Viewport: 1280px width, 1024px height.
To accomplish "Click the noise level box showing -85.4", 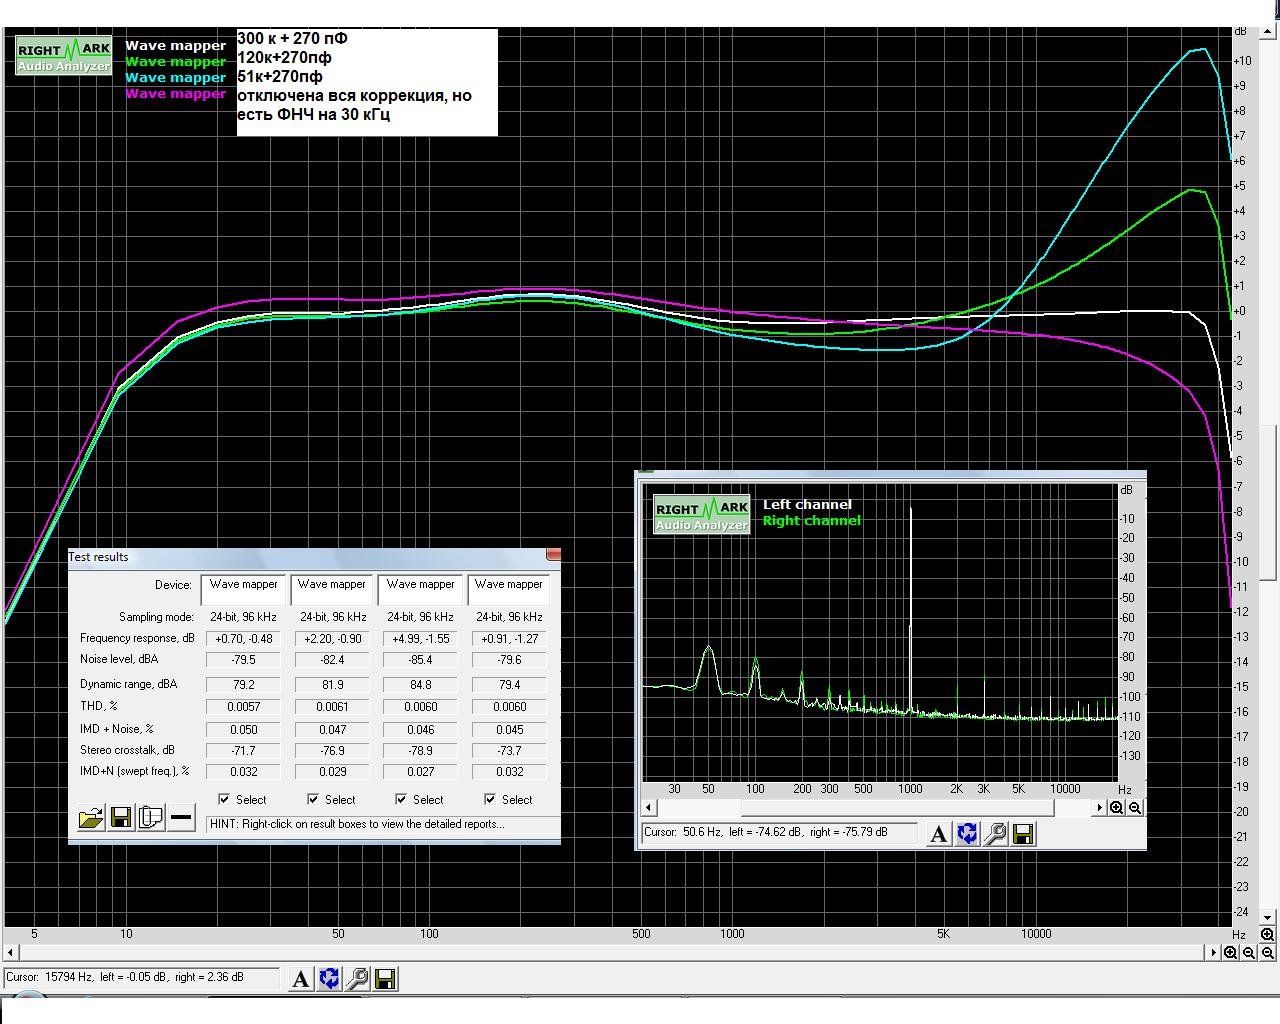I will (420, 660).
